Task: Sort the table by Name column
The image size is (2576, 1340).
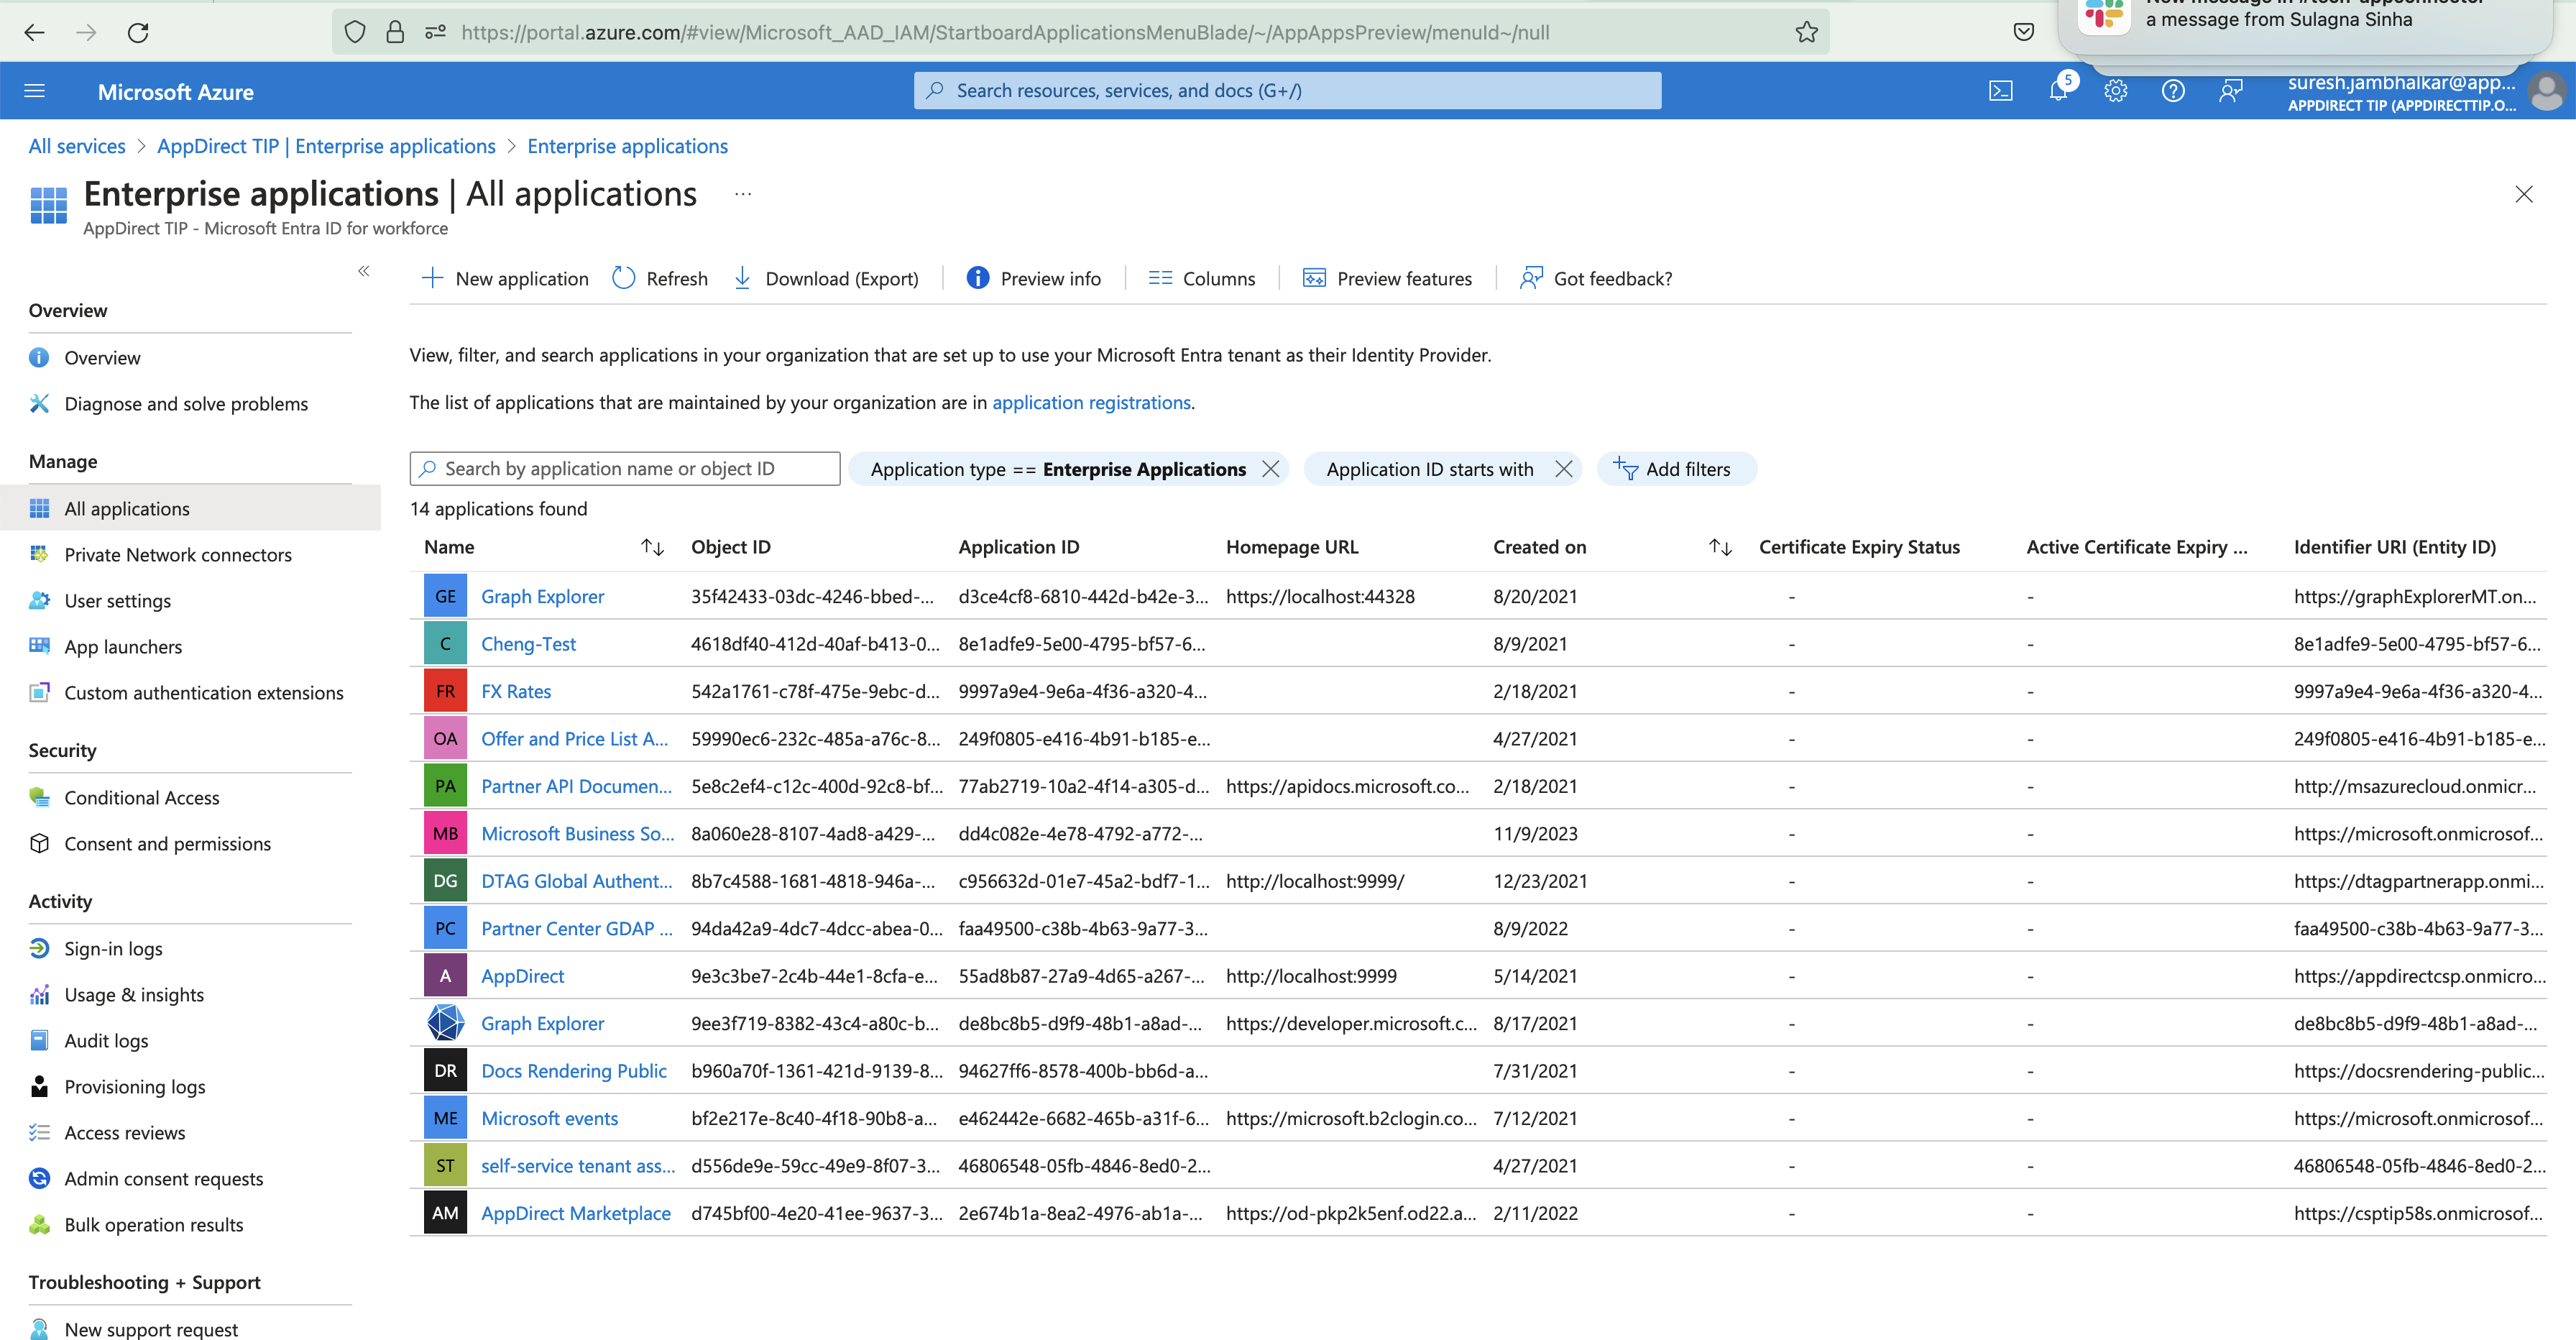Action: [x=652, y=547]
